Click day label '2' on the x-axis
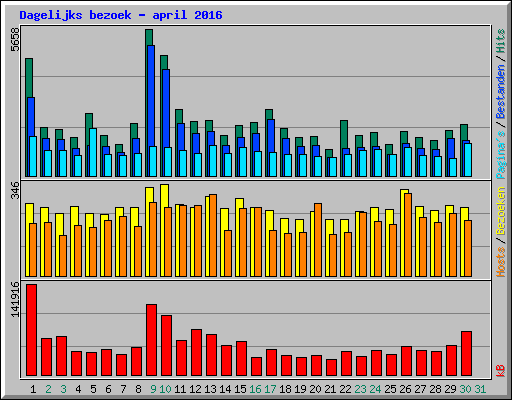 click(x=48, y=389)
